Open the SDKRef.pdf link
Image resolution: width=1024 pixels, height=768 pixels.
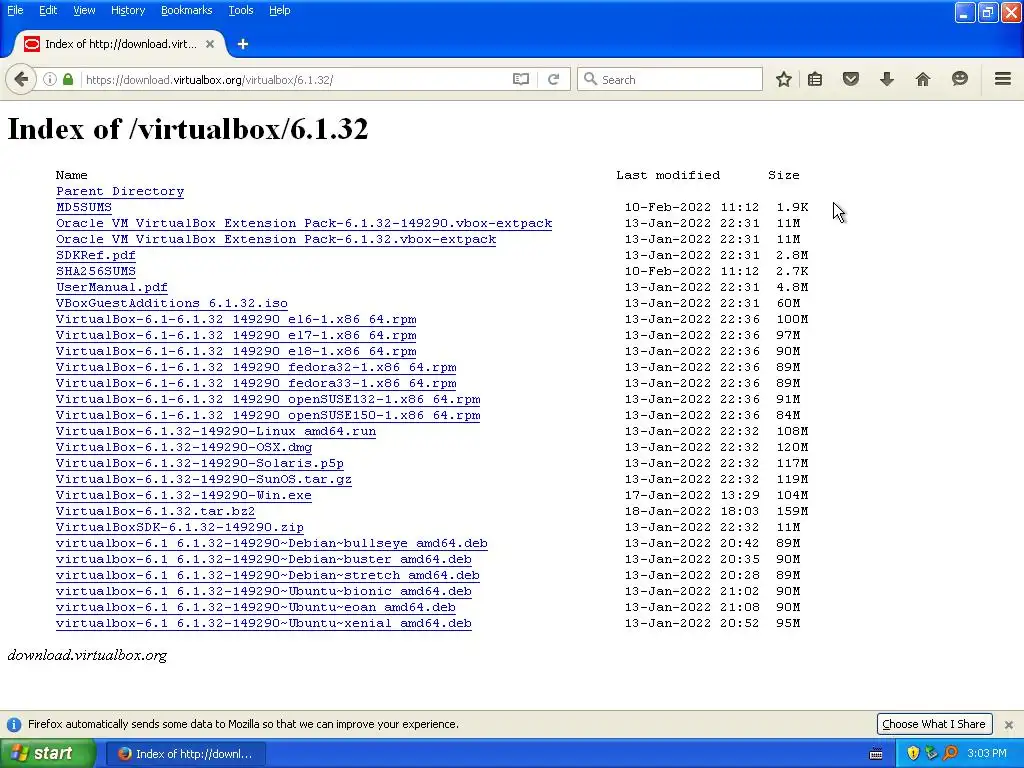point(96,255)
